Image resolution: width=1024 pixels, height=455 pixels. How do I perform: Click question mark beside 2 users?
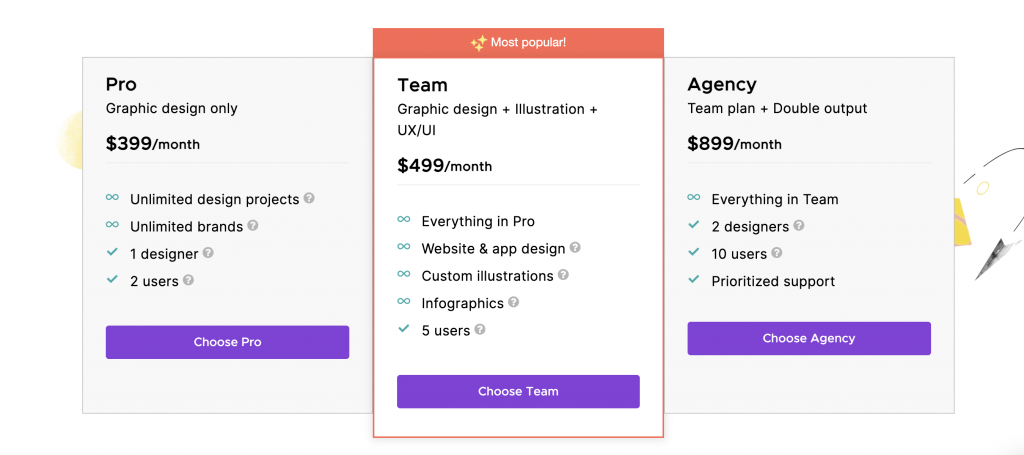[x=188, y=280]
